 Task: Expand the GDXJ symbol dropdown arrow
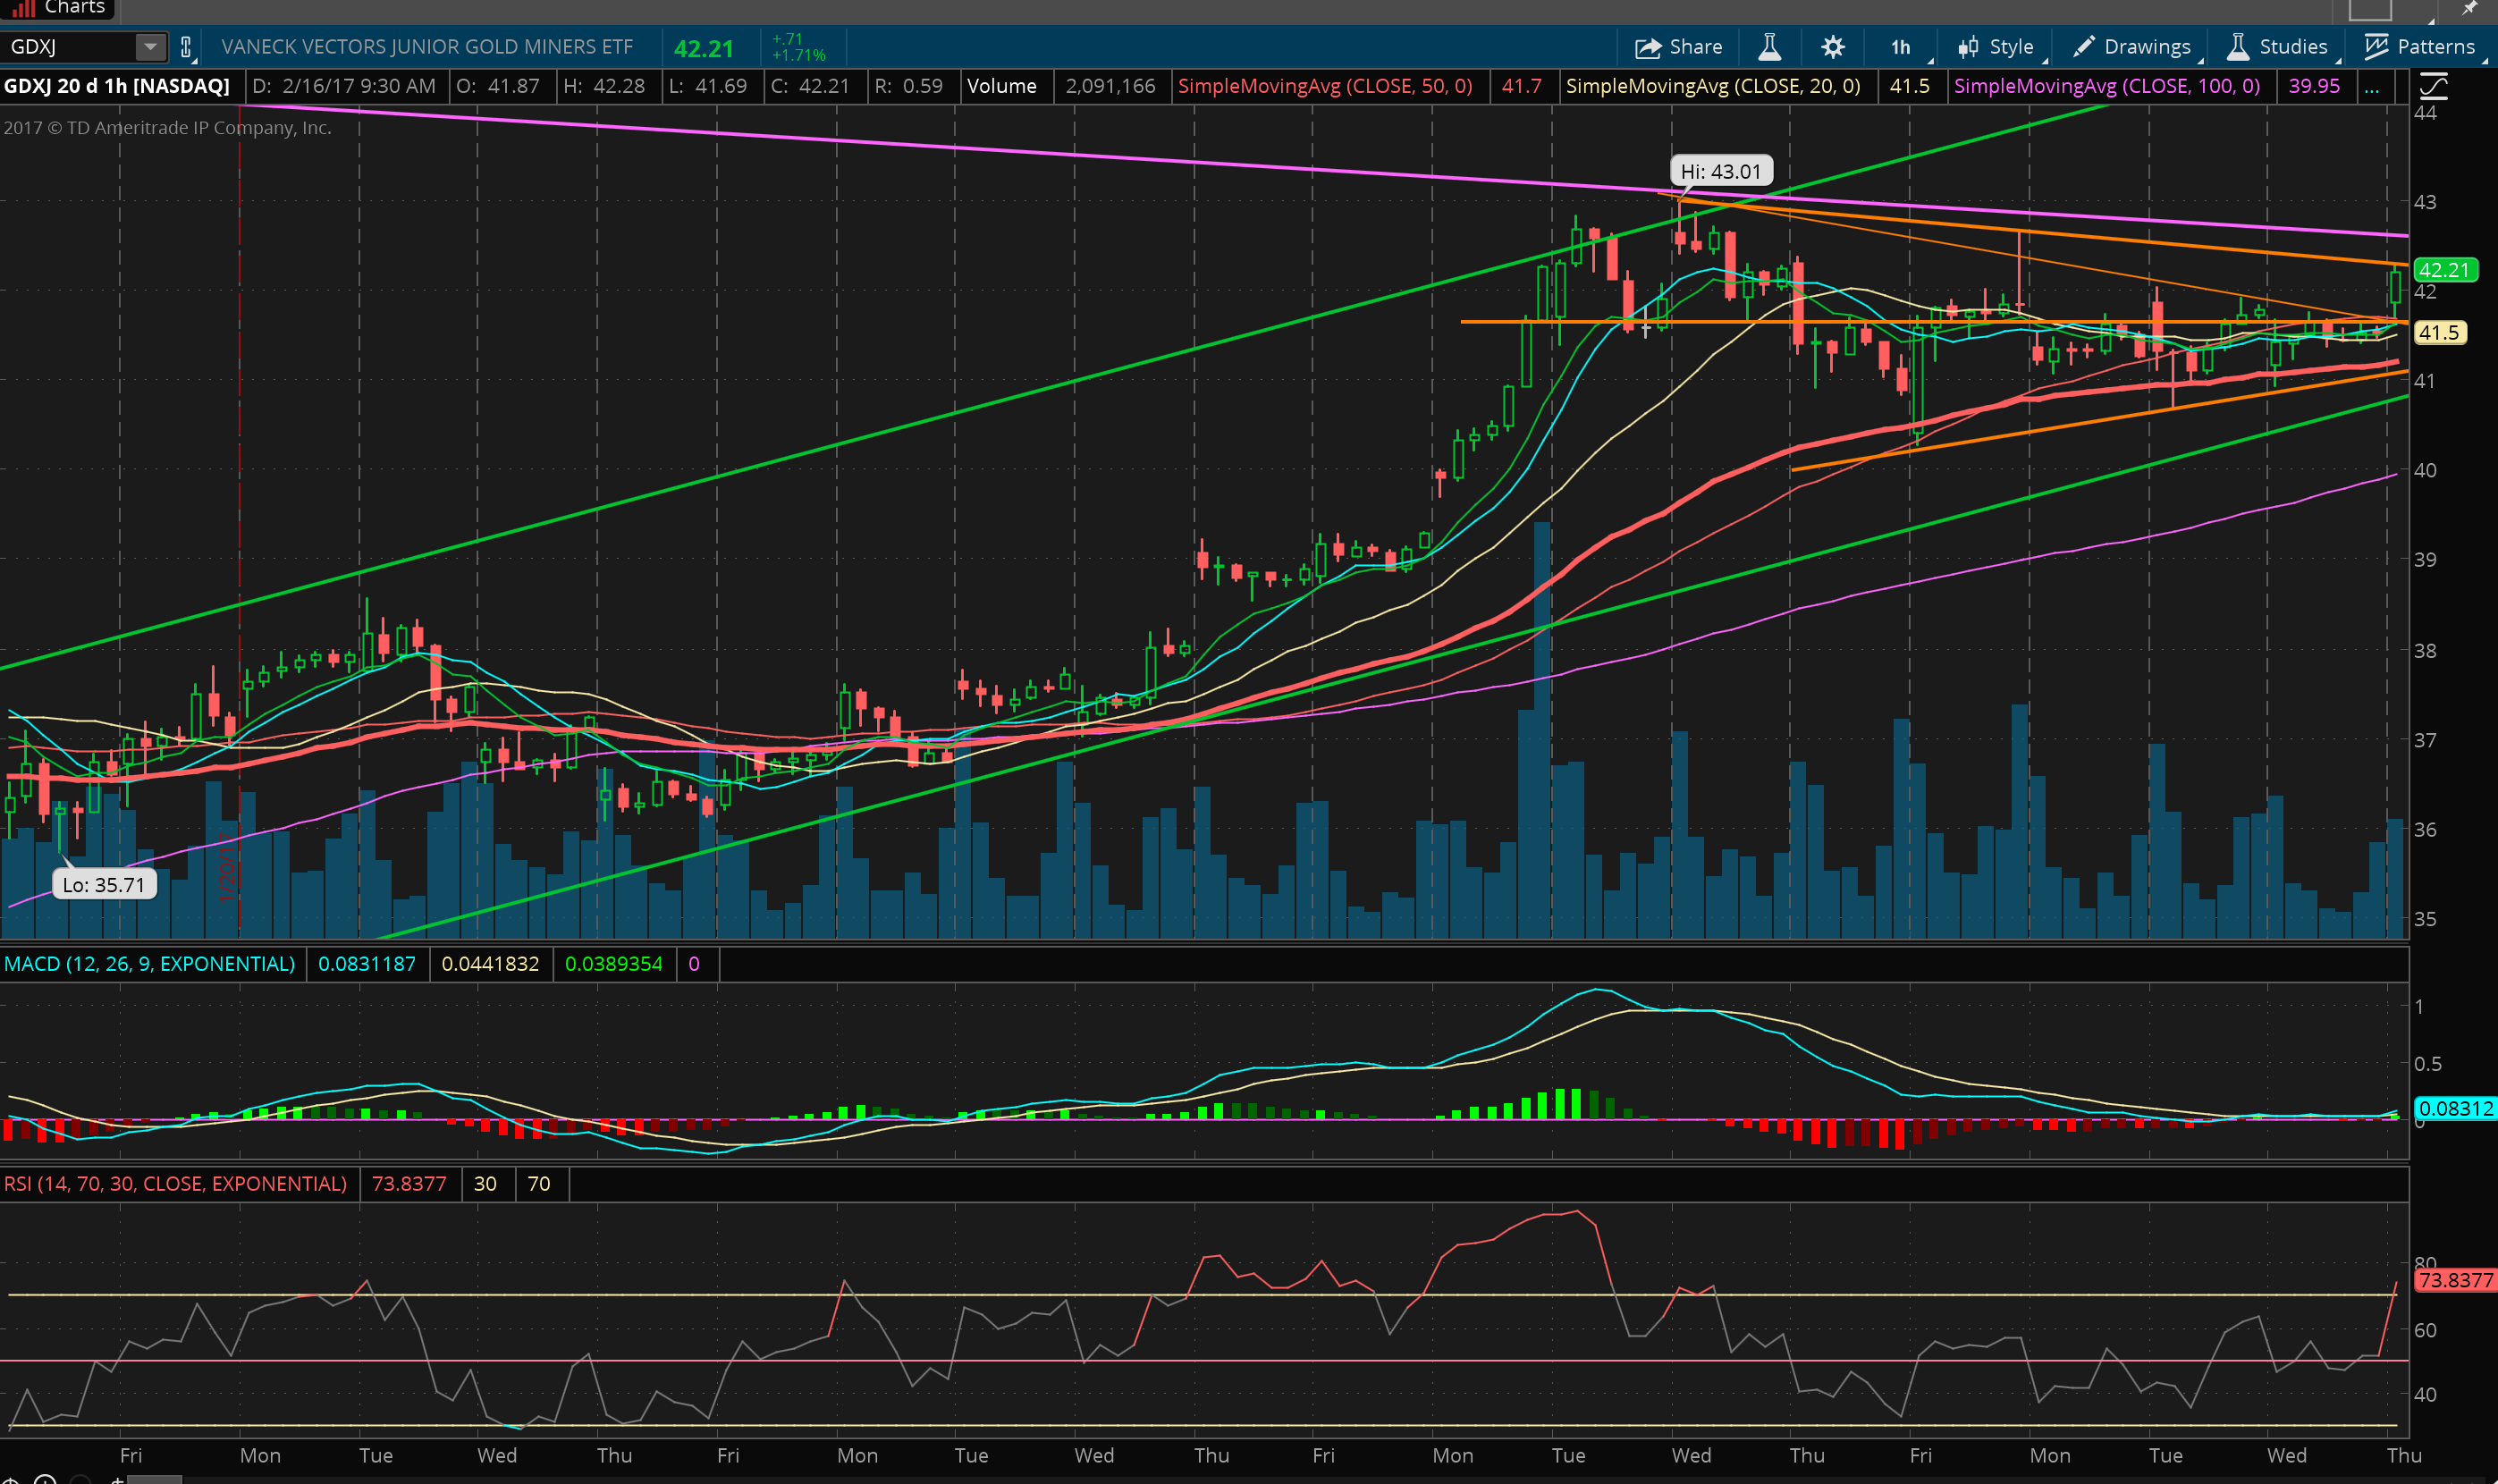(x=150, y=47)
